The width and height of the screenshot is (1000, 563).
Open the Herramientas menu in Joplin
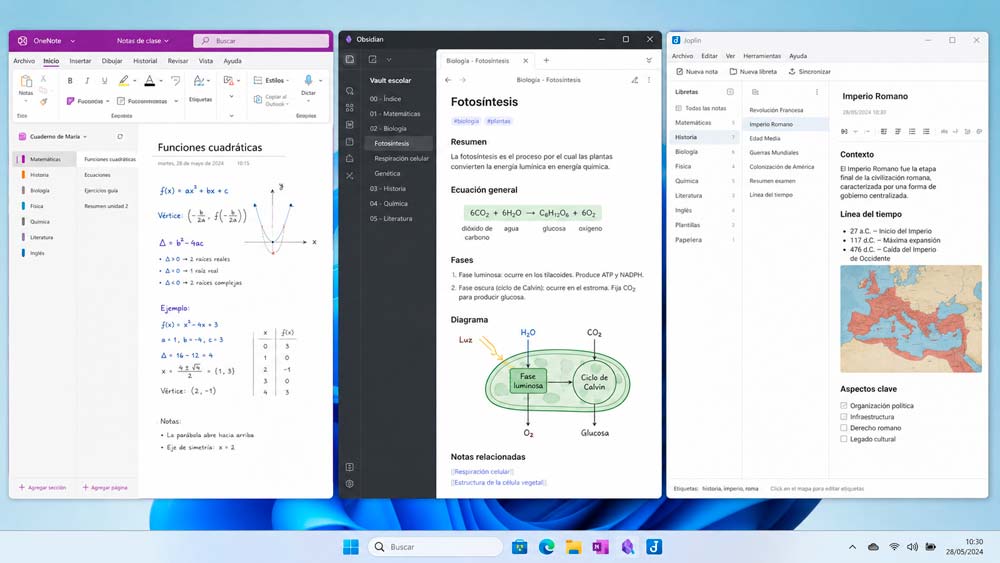click(x=761, y=56)
